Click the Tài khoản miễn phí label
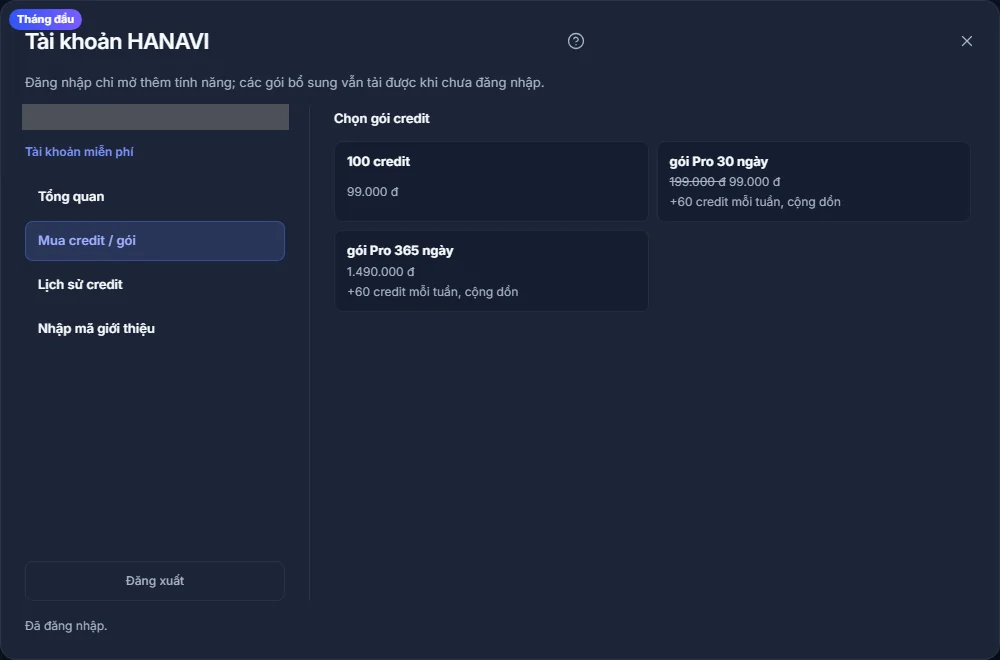 click(x=79, y=152)
